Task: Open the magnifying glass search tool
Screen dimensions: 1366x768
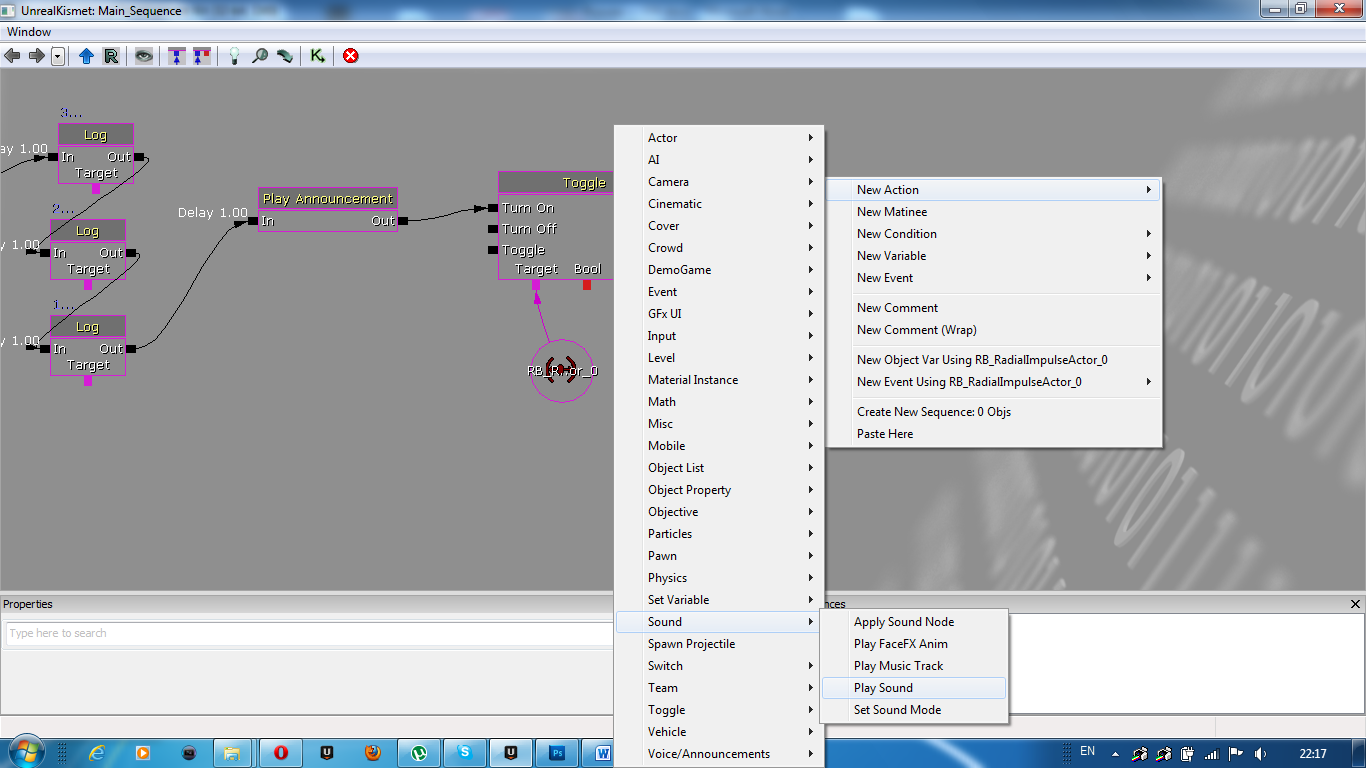Action: coord(260,56)
